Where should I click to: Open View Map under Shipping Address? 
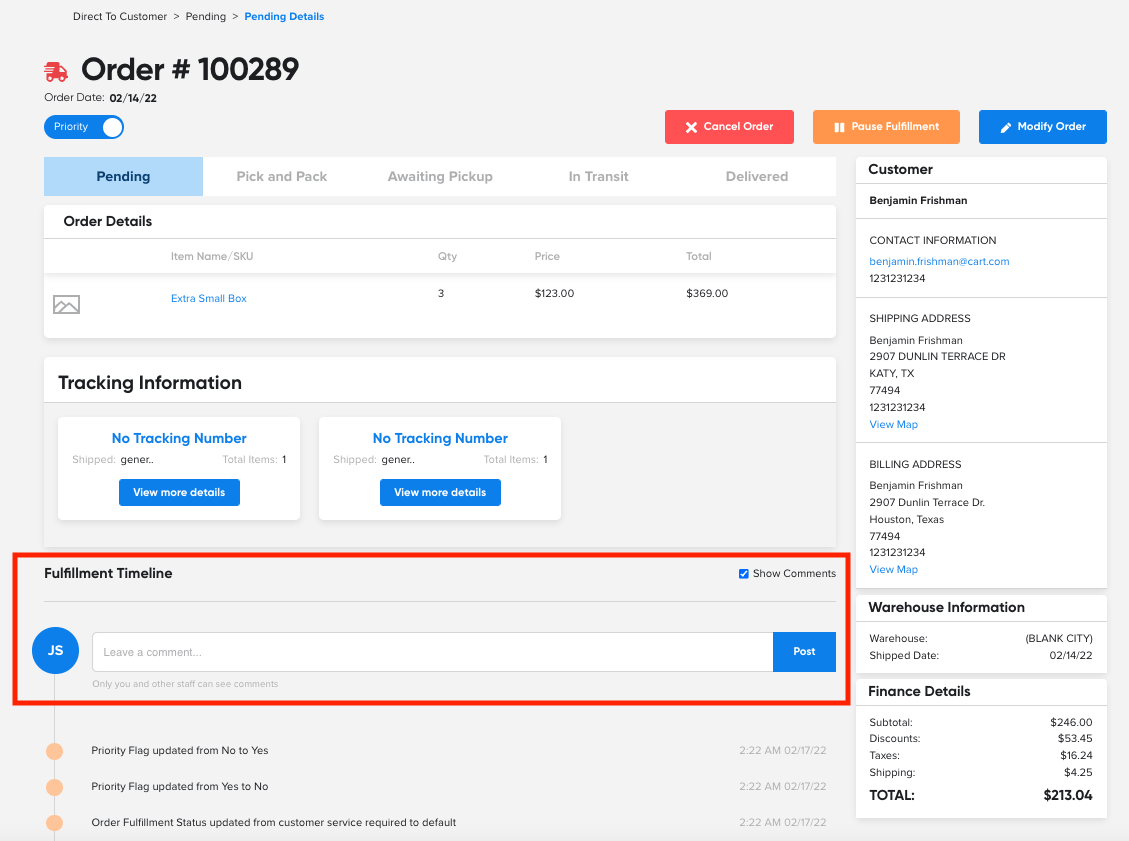(x=893, y=425)
